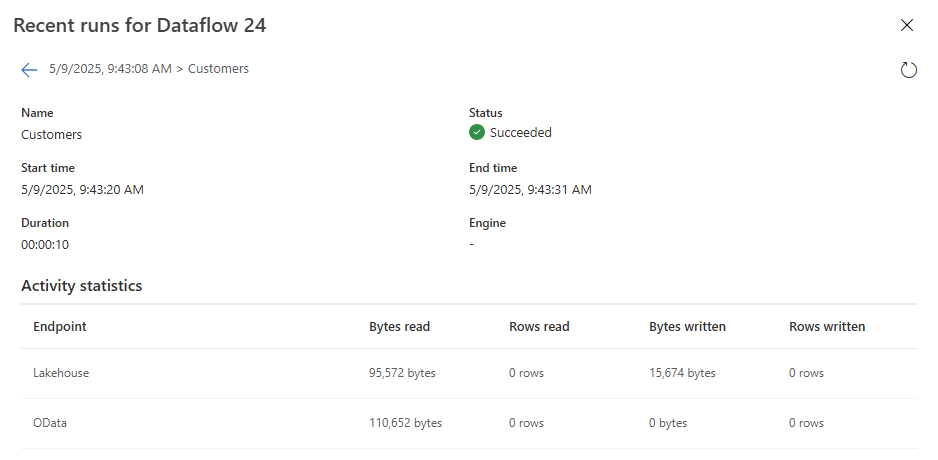Click the Rows written column header
Image resolution: width=938 pixels, height=460 pixels.
(x=827, y=327)
